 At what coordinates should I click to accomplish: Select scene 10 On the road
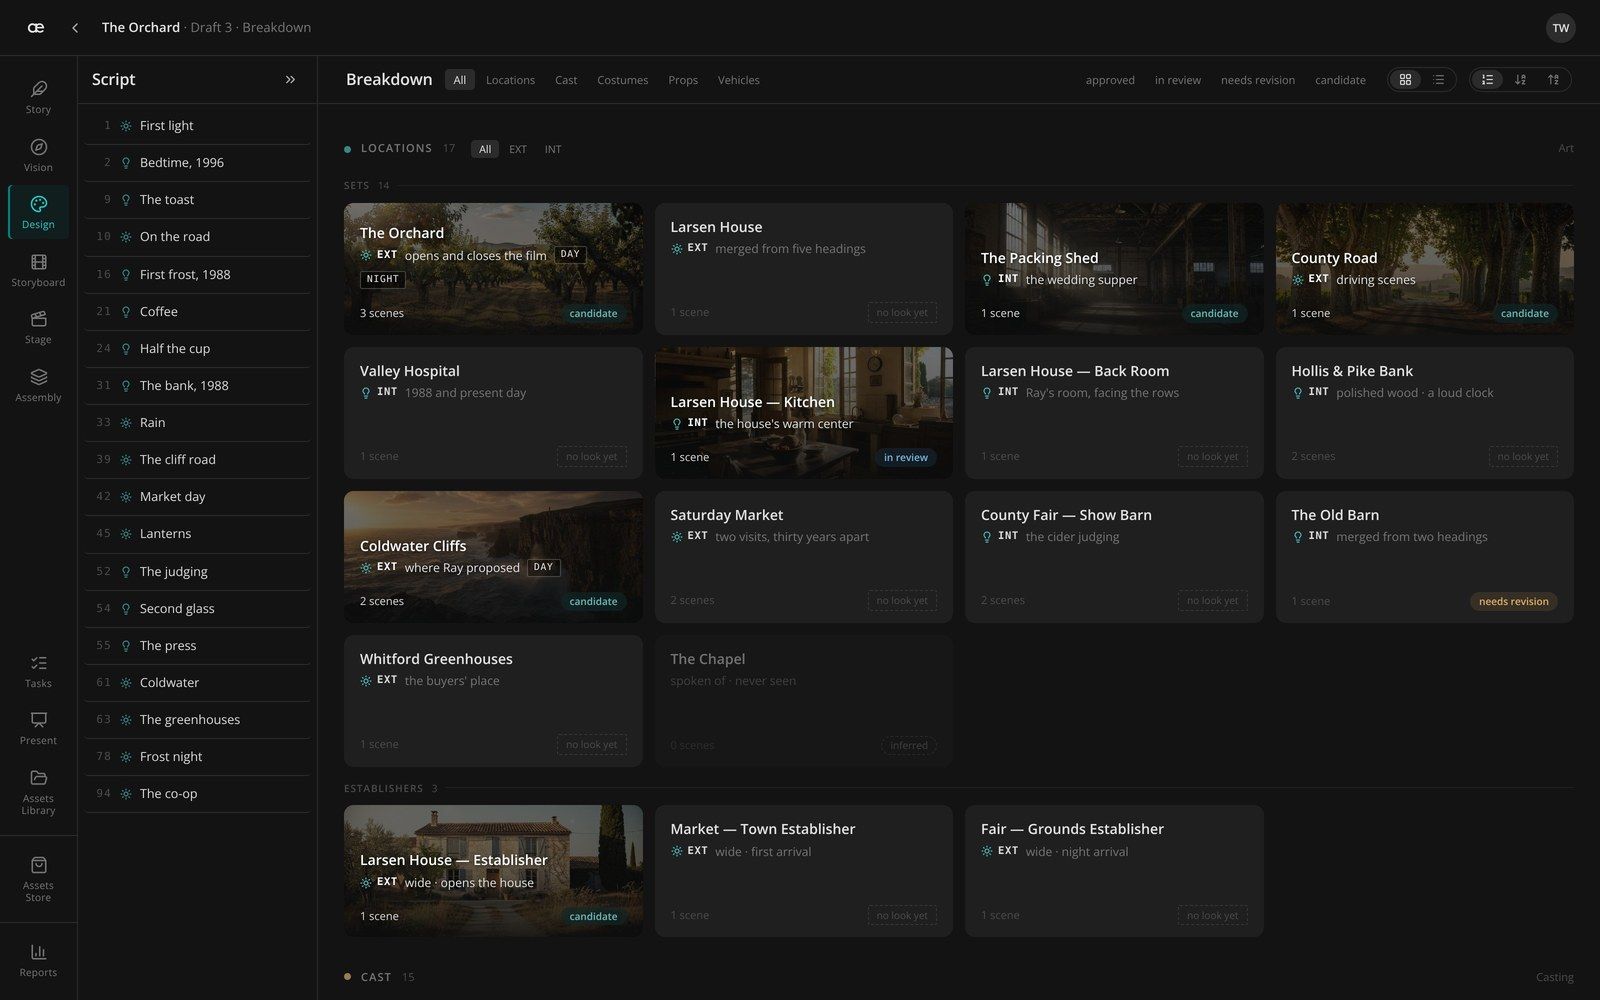point(197,237)
